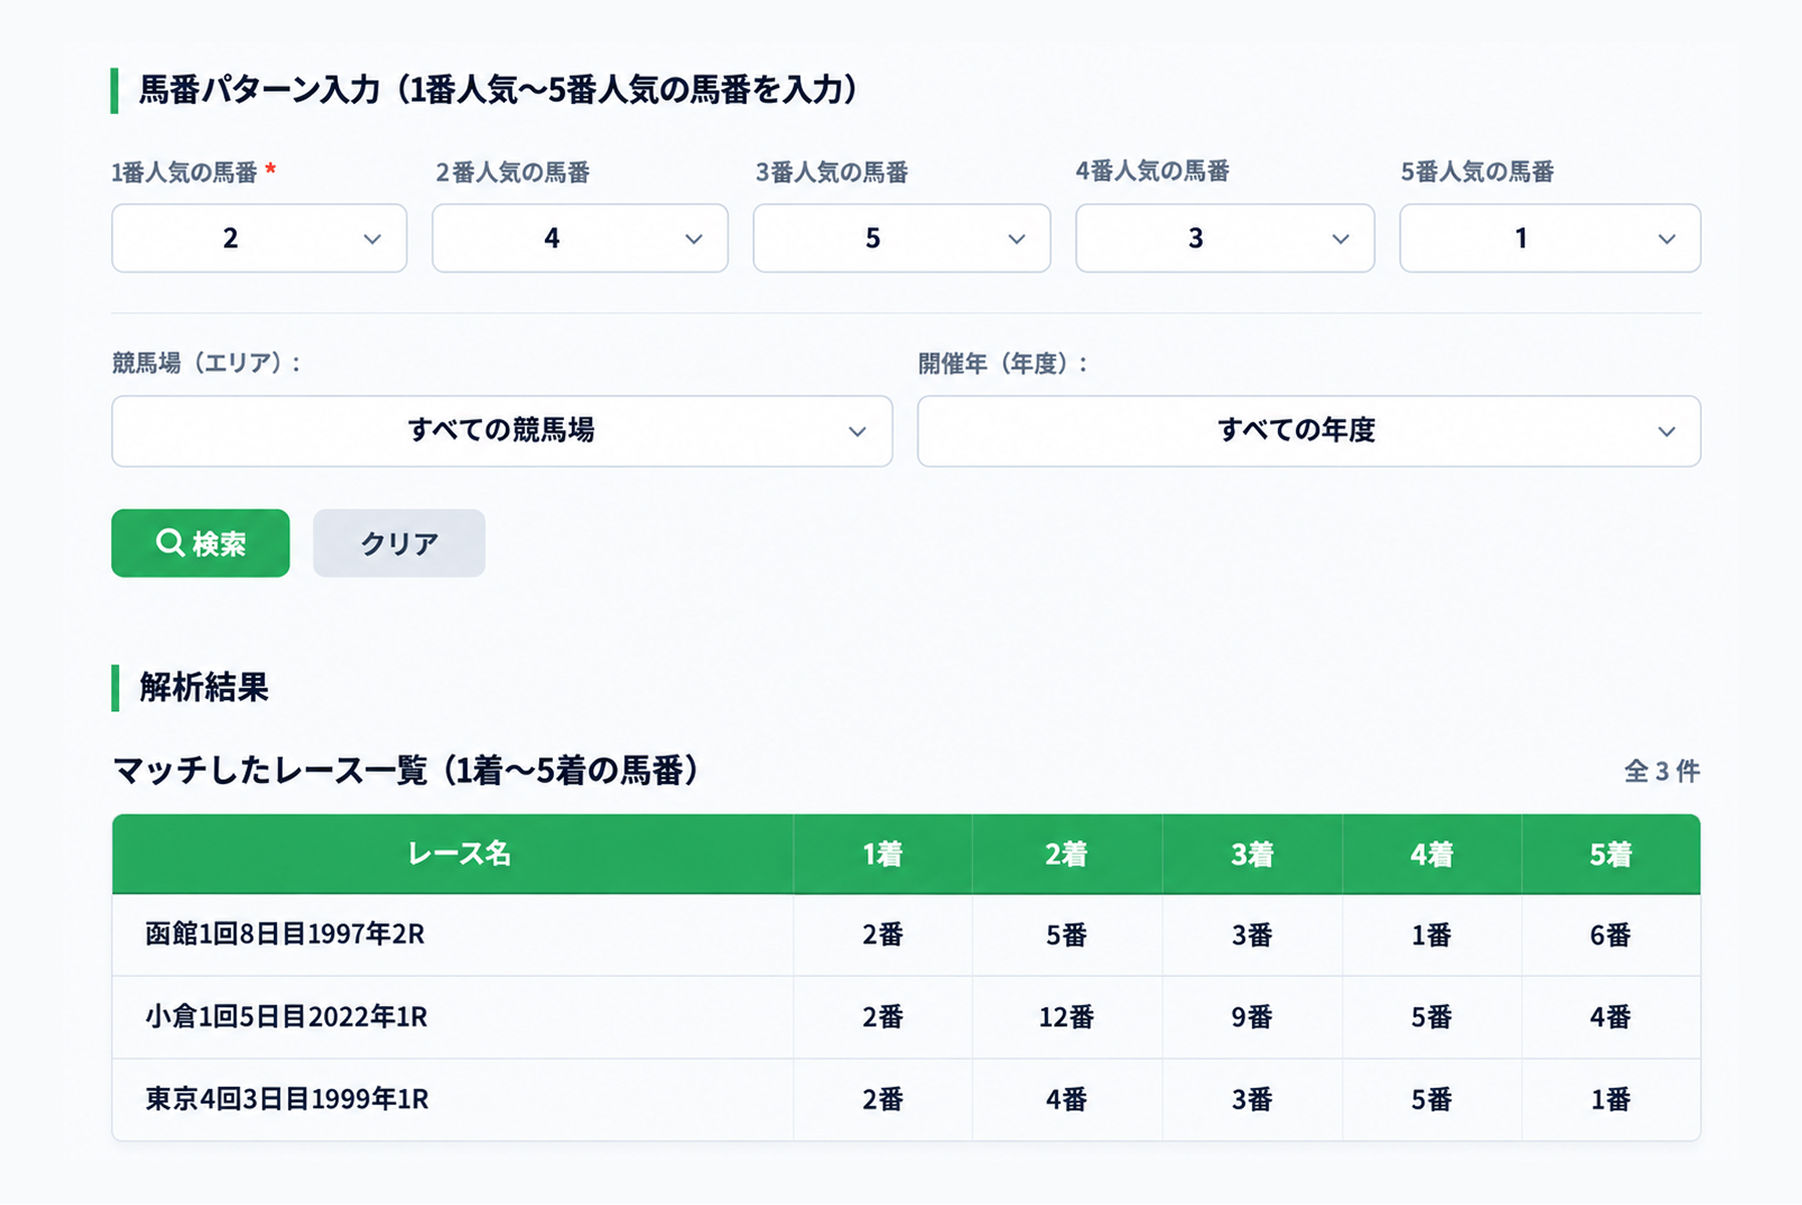Click 12番 in the 小倉 row

click(x=1067, y=1017)
